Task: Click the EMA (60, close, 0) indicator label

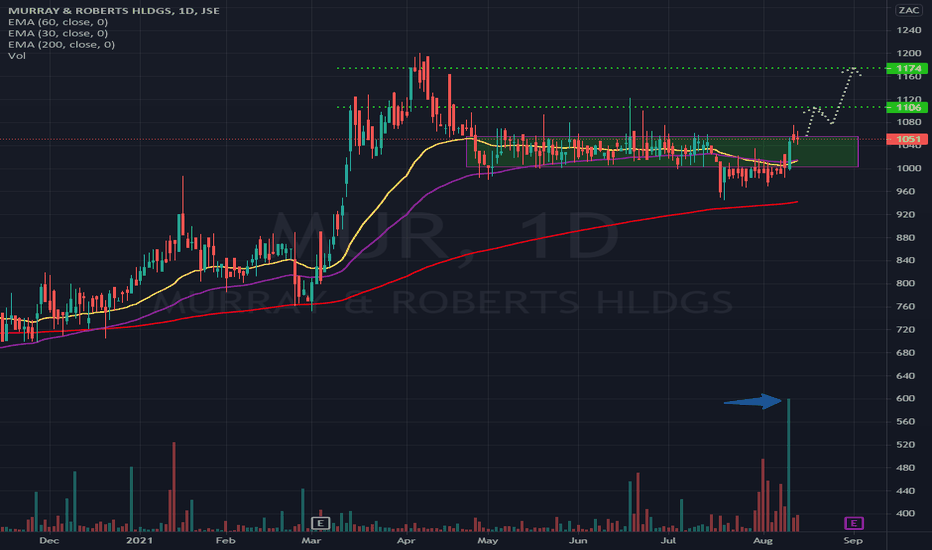Action: coord(58,22)
